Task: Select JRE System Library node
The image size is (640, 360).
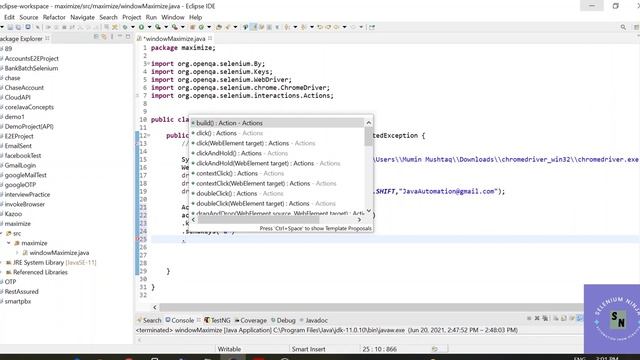Action: (51, 262)
